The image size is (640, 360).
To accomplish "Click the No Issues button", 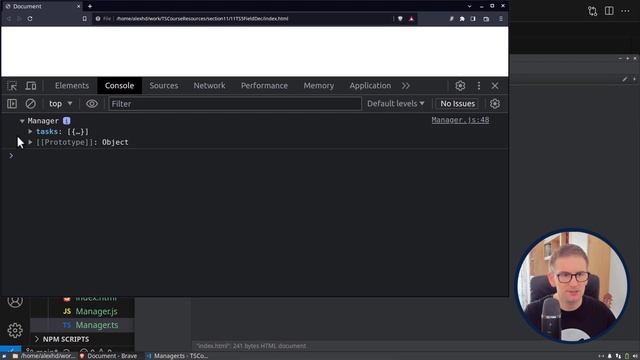I will (x=458, y=104).
